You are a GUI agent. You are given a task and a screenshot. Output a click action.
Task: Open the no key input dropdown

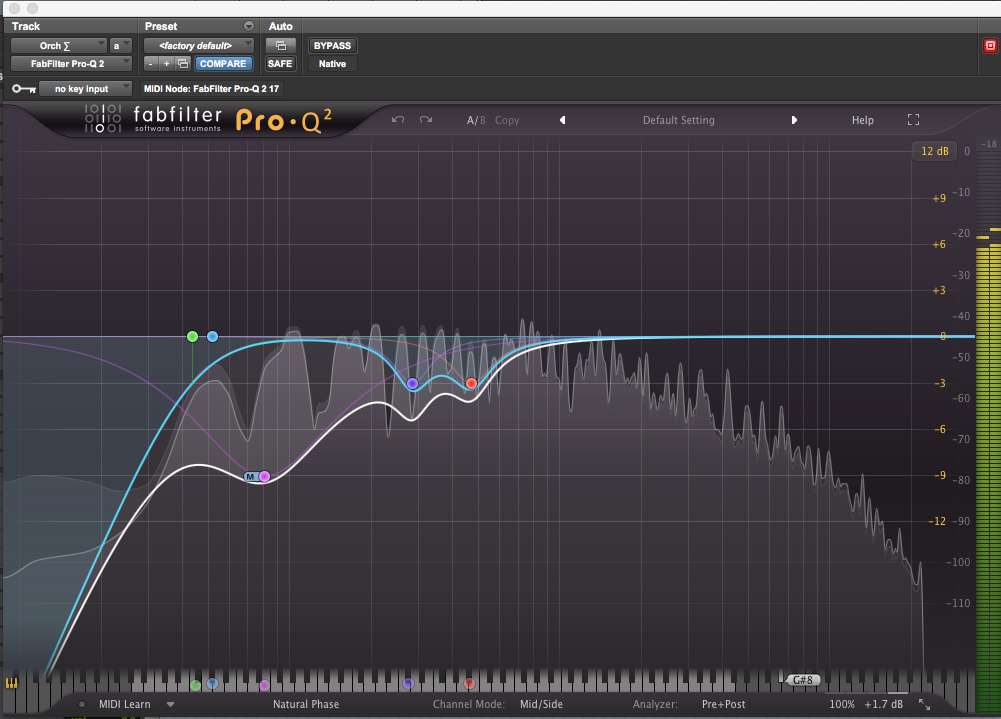pyautogui.click(x=86, y=89)
